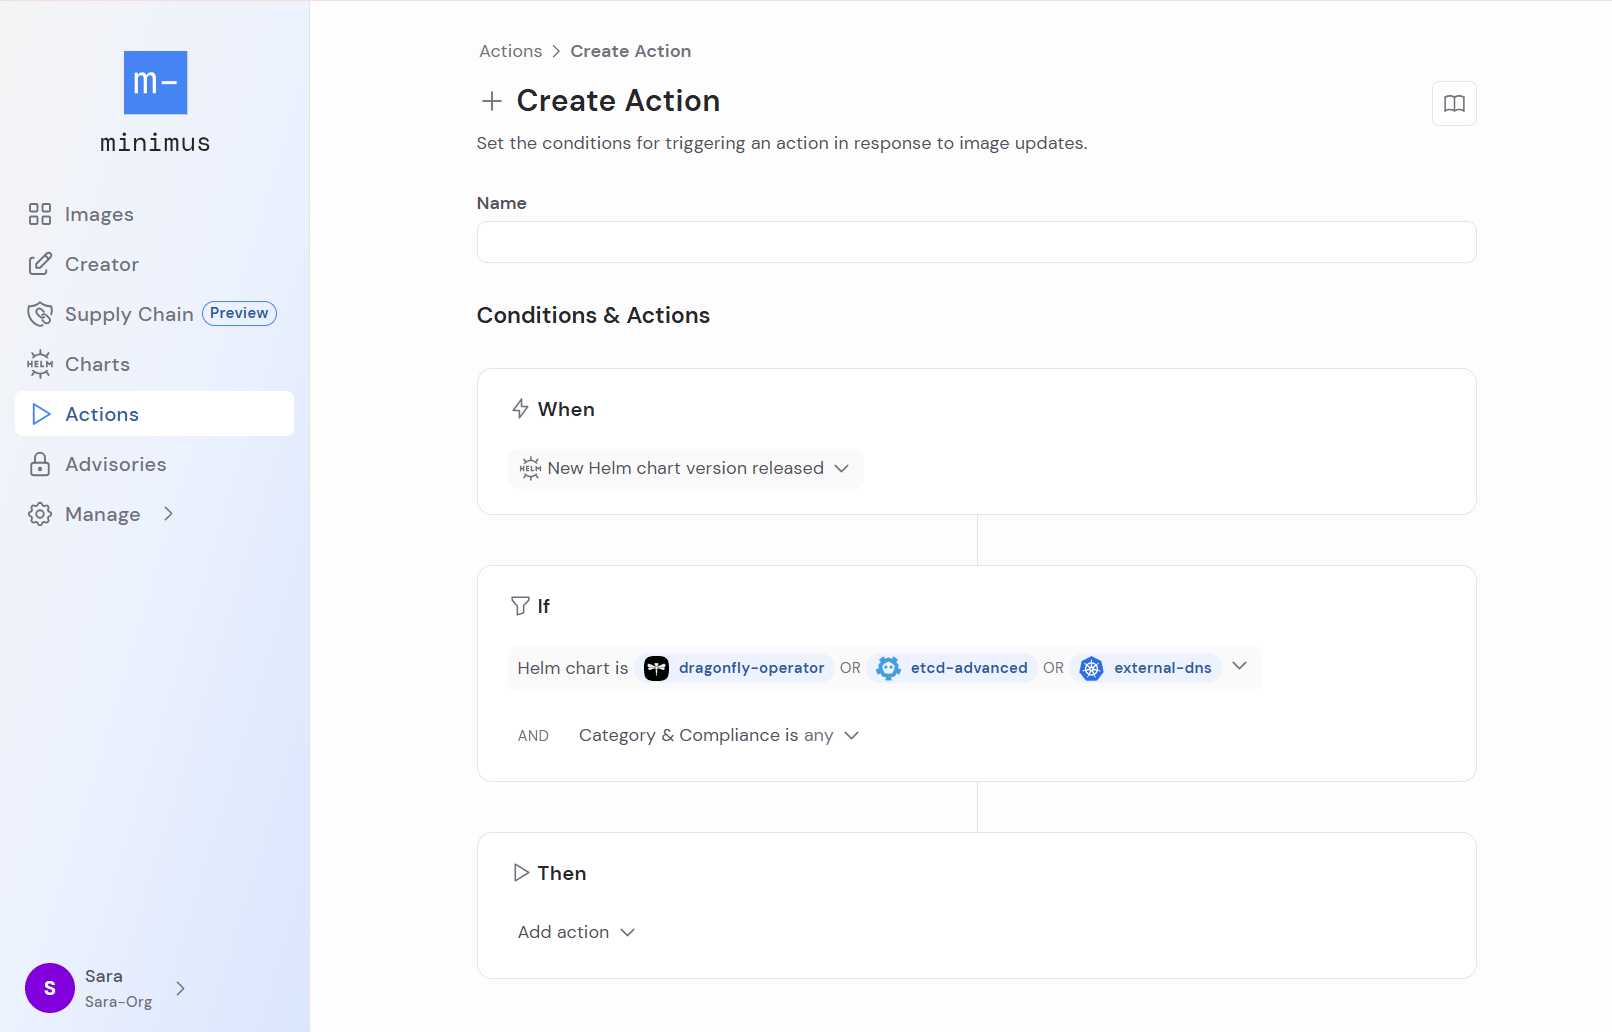Click the Preview badge
This screenshot has height=1032, width=1612.
pos(239,313)
